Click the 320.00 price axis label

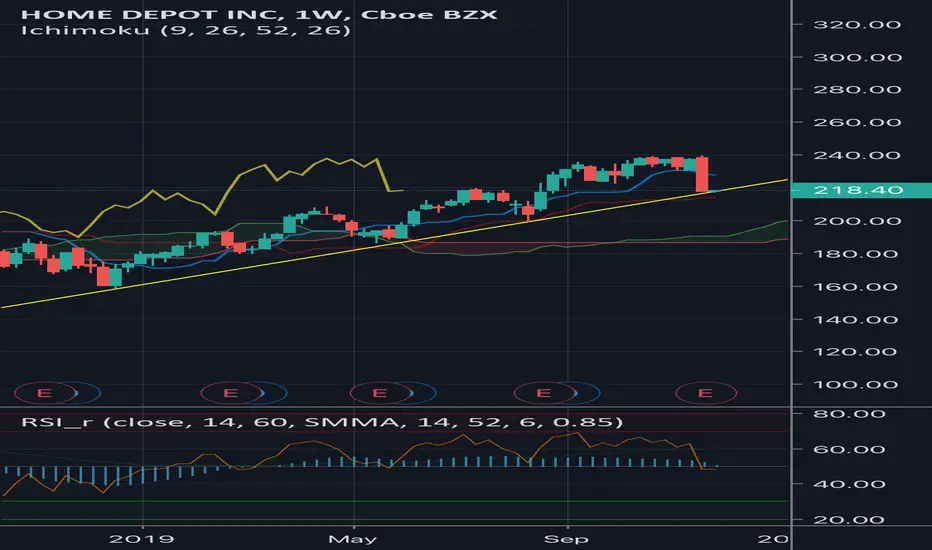coord(857,25)
